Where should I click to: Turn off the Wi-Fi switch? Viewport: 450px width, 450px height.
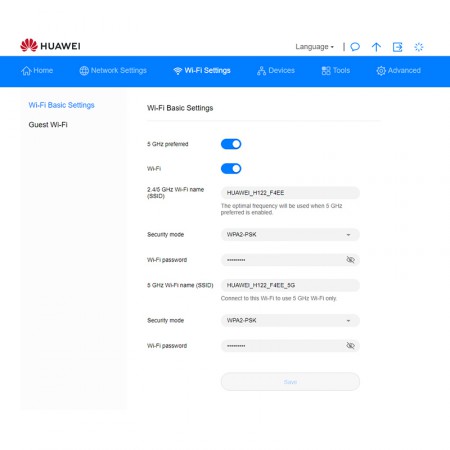point(231,169)
